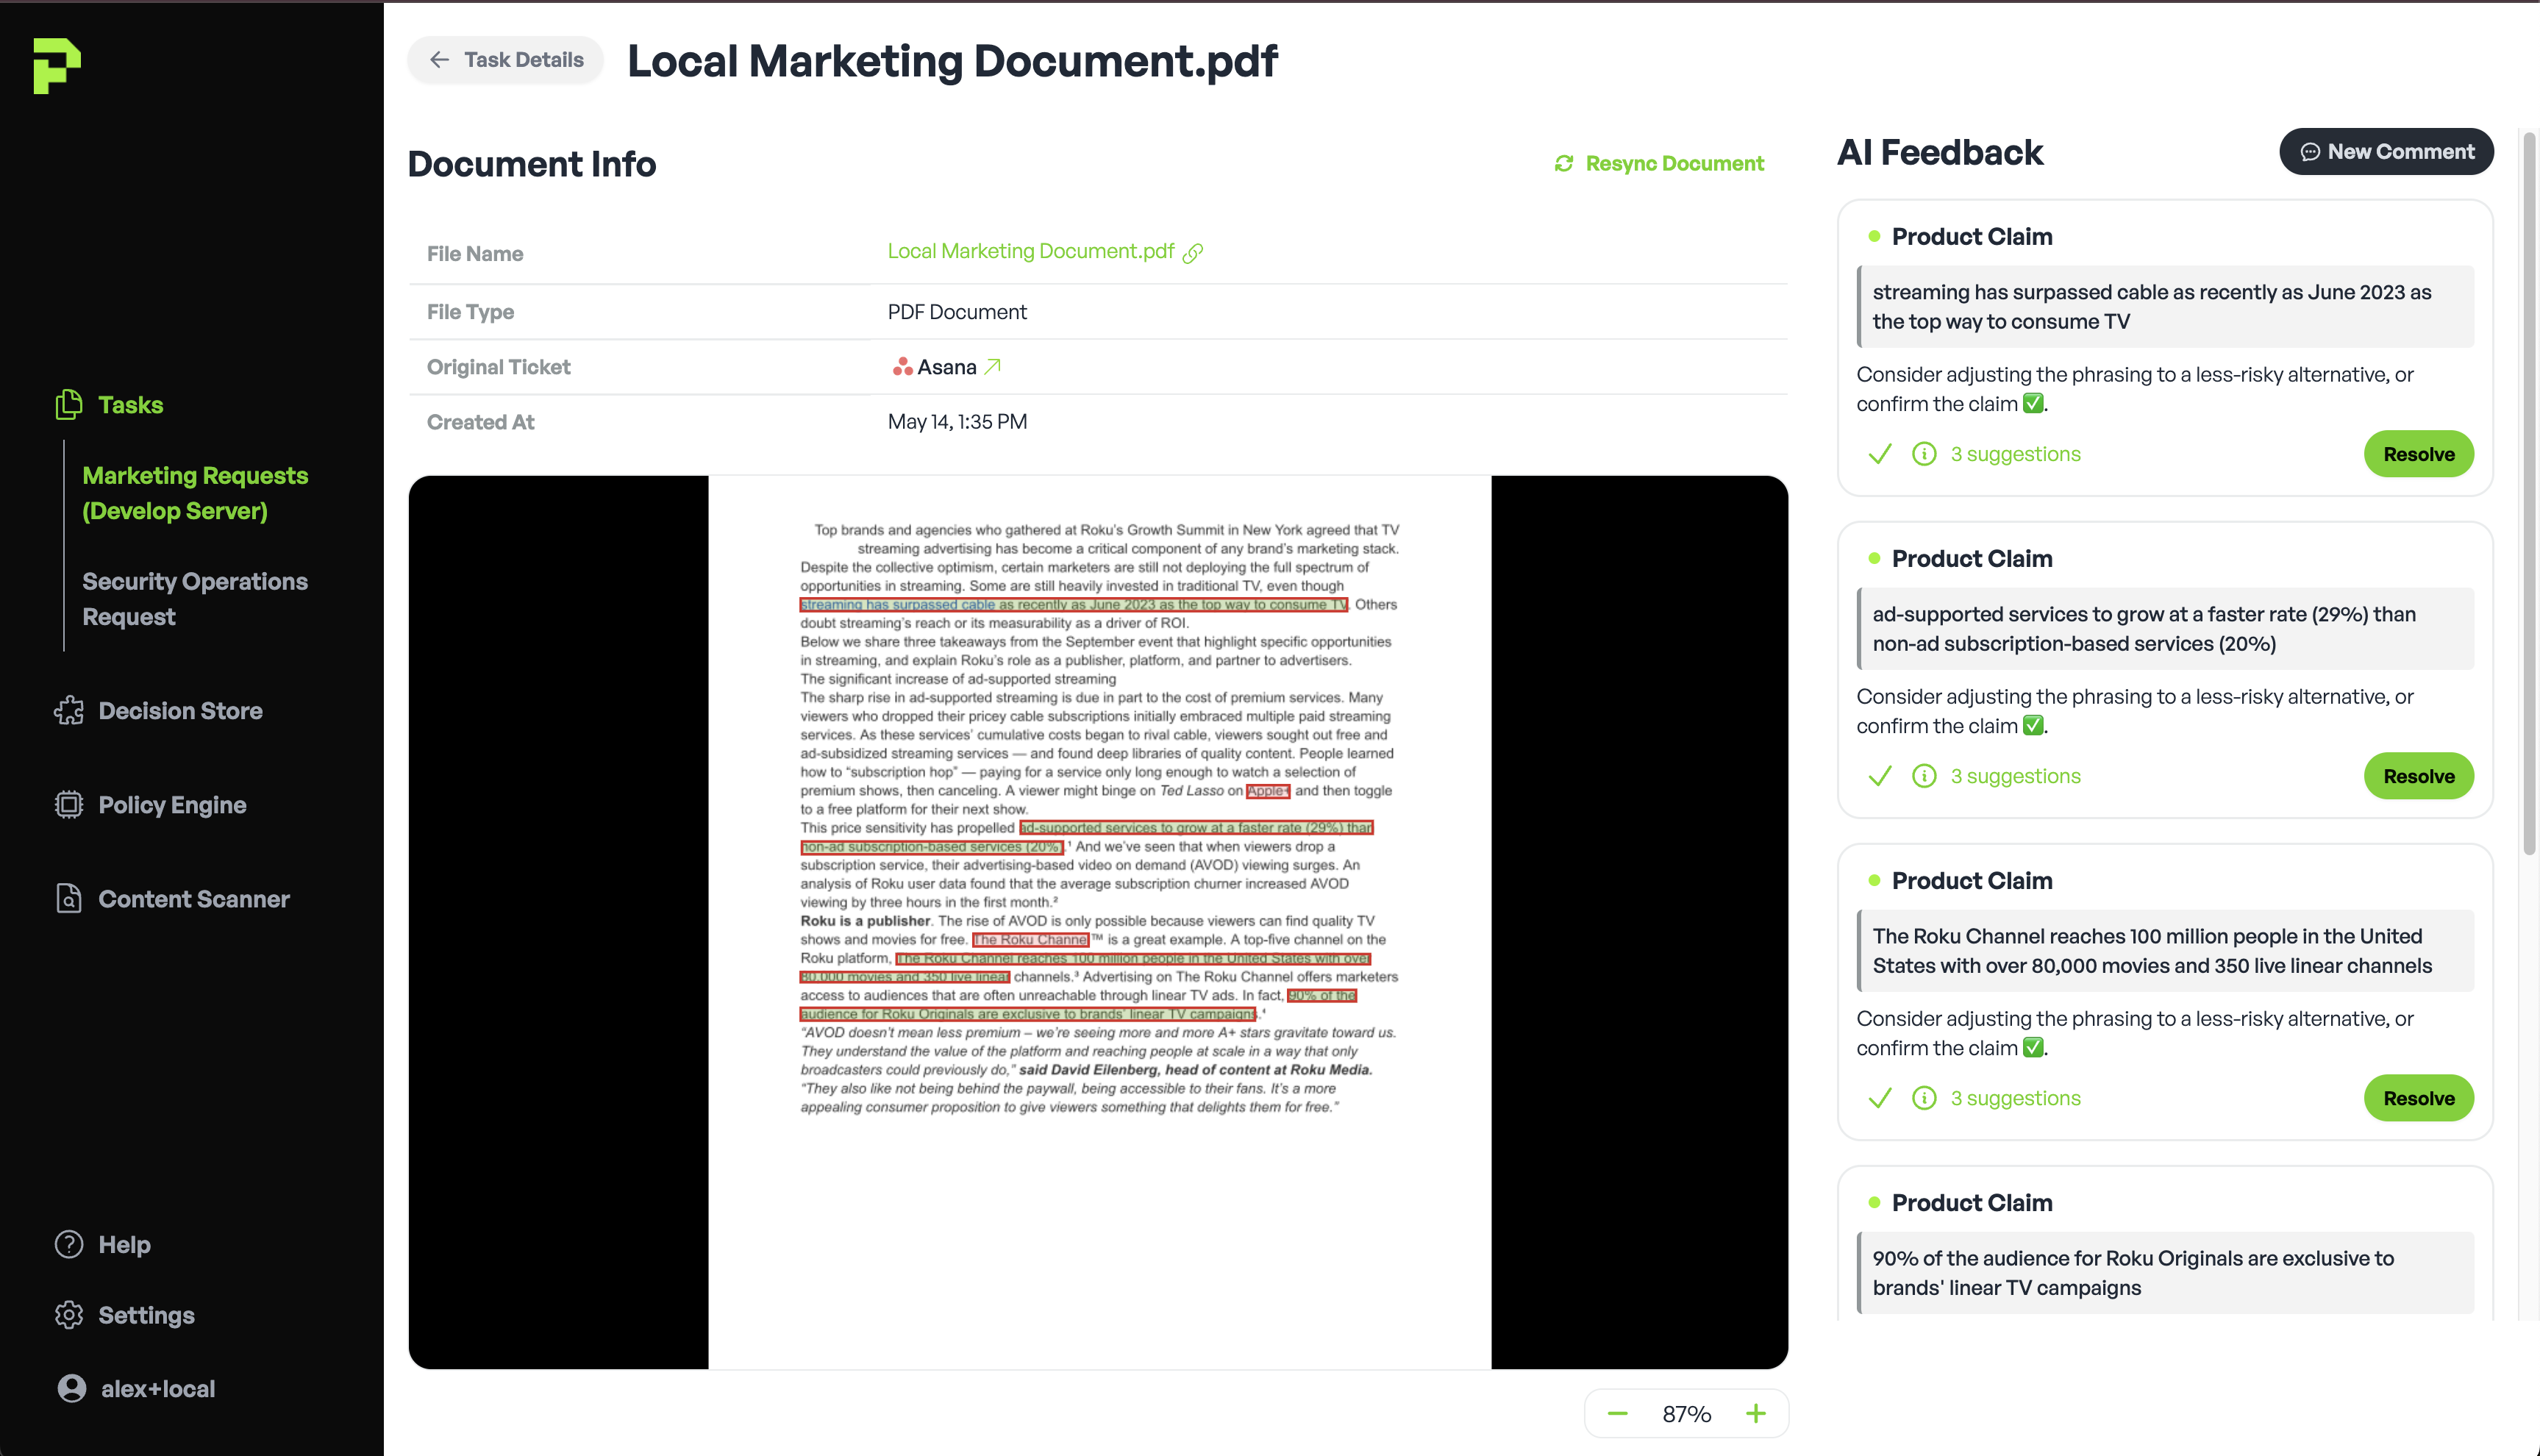This screenshot has height=1456, width=2540.
Task: Expand 3 suggestions for the Roku Channel claim
Action: 2014,1098
